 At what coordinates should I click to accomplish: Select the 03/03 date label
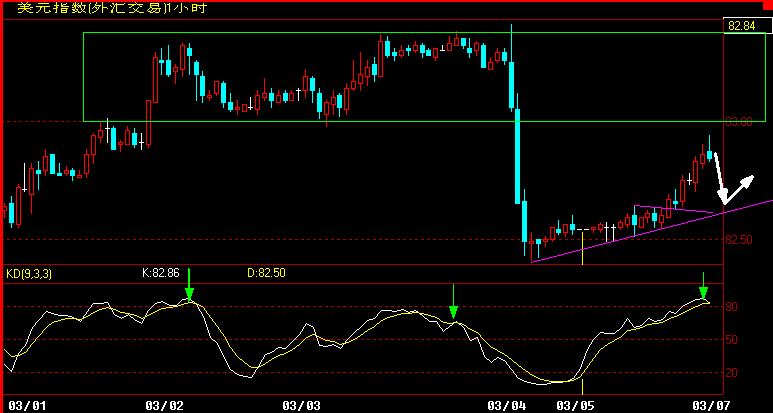301,406
